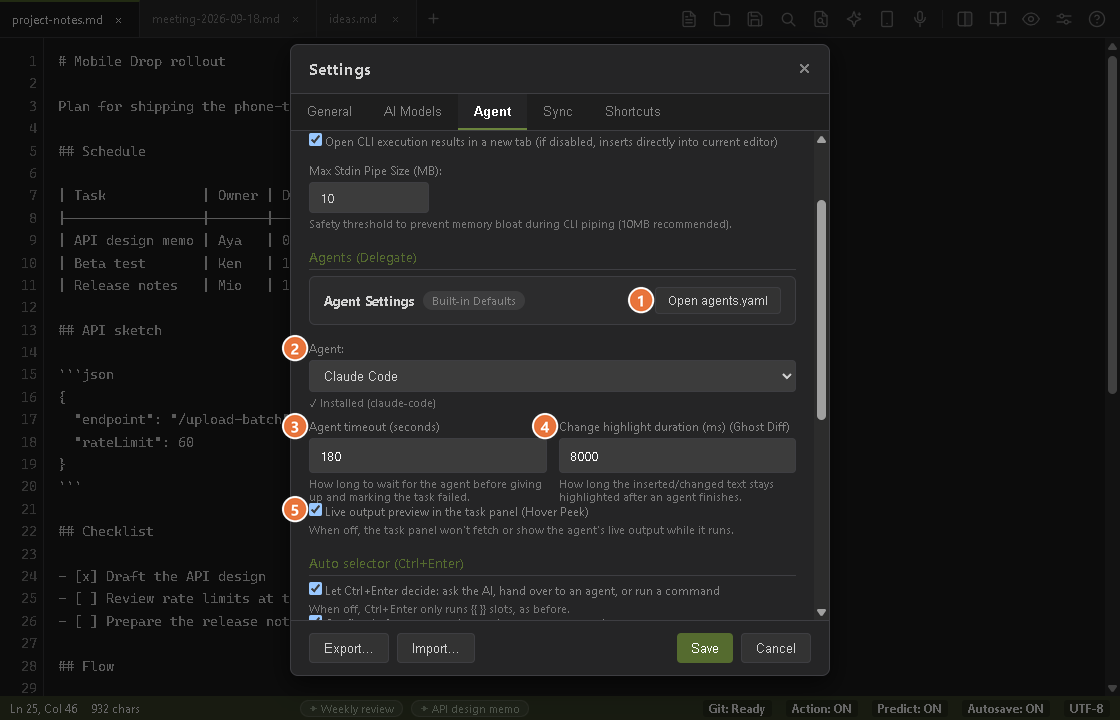The height and width of the screenshot is (720, 1120).
Task: Close the Settings dialog with the X
Action: [x=804, y=69]
